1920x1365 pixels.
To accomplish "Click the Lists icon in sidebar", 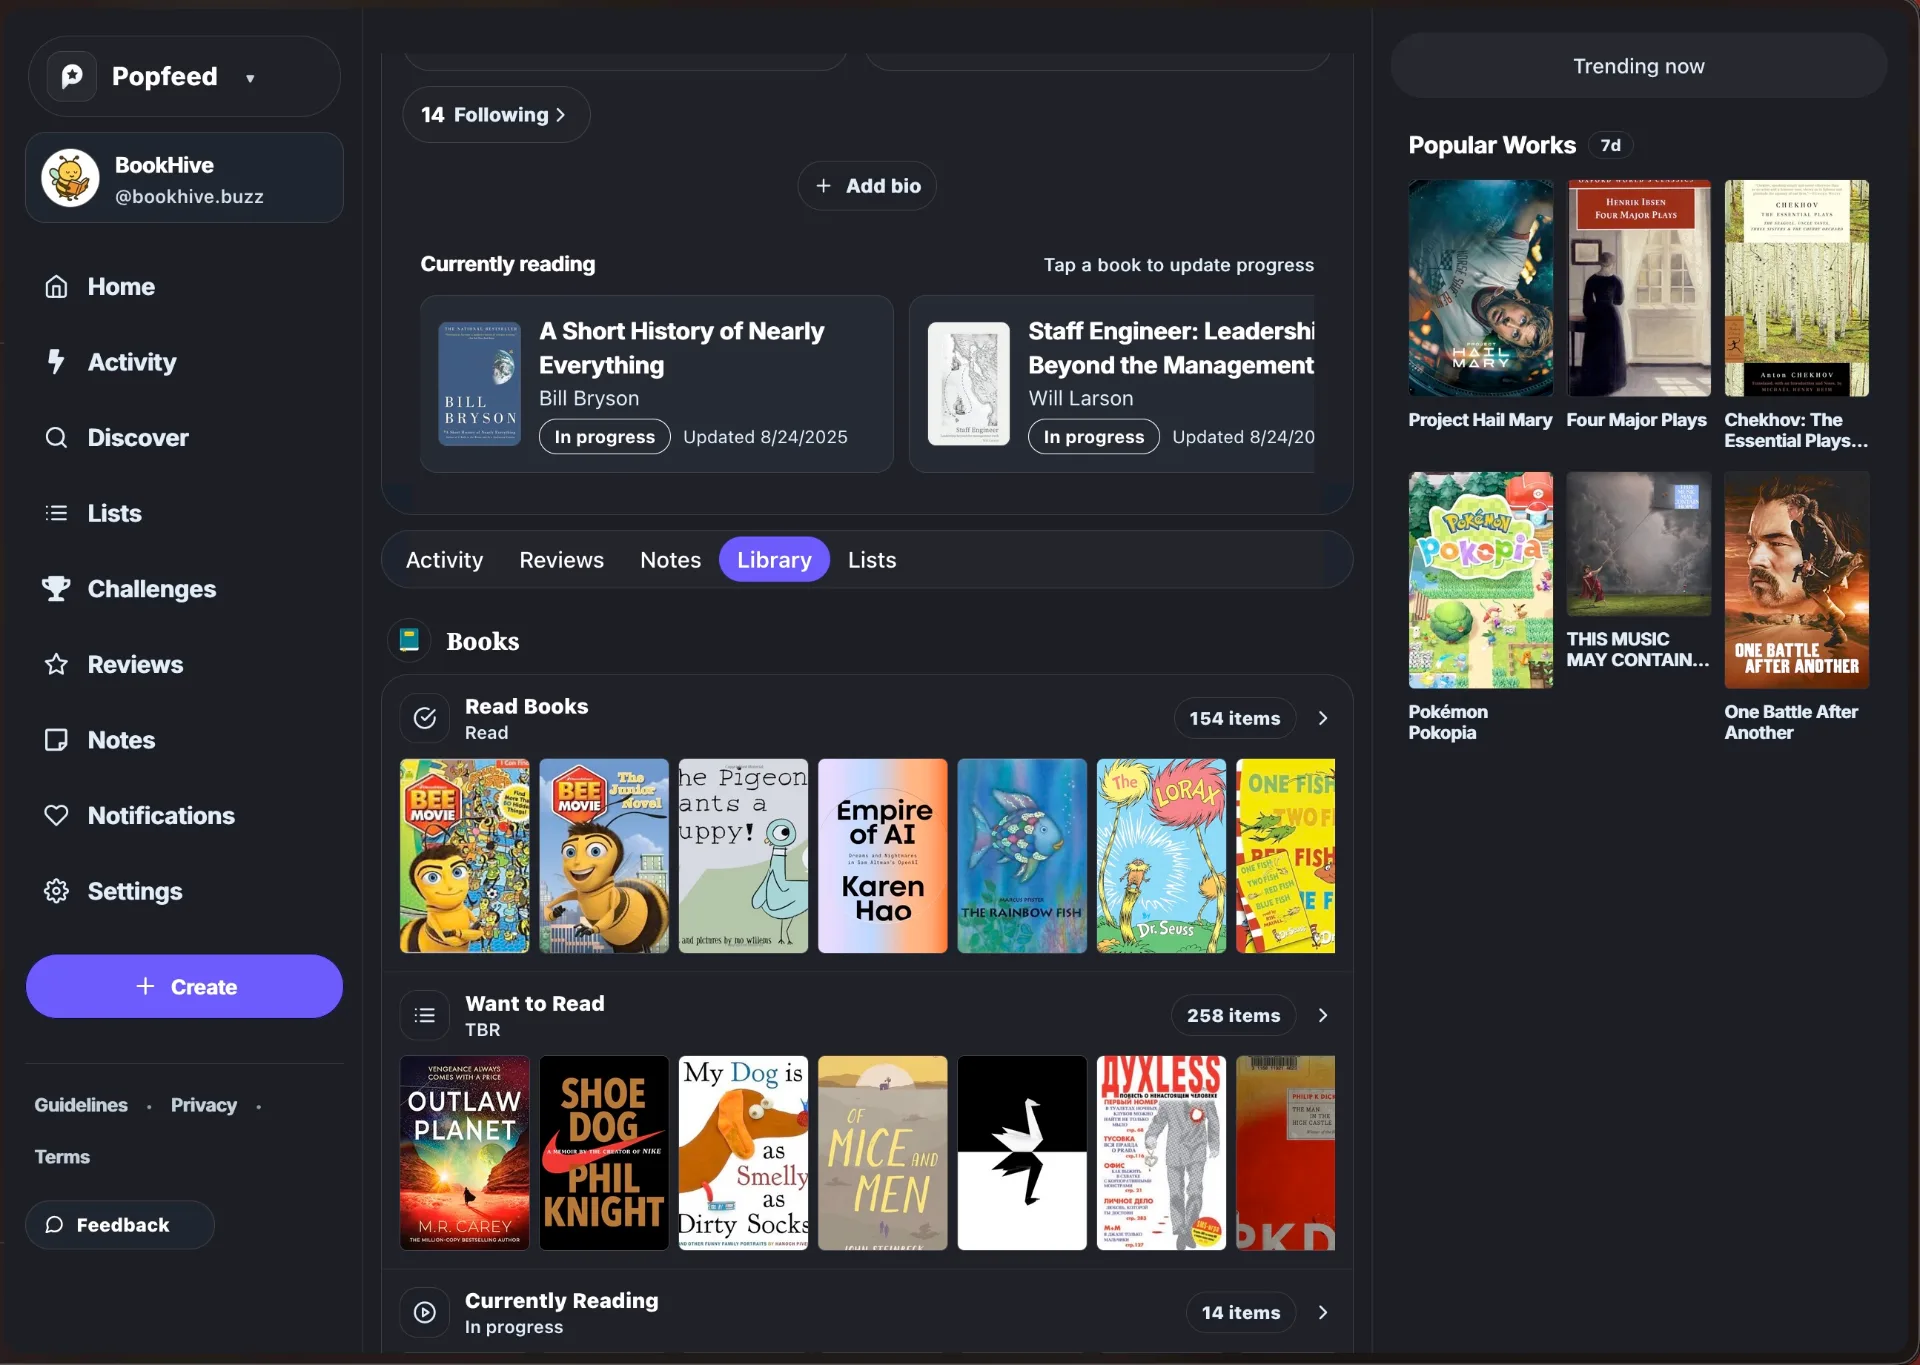I will [56, 513].
